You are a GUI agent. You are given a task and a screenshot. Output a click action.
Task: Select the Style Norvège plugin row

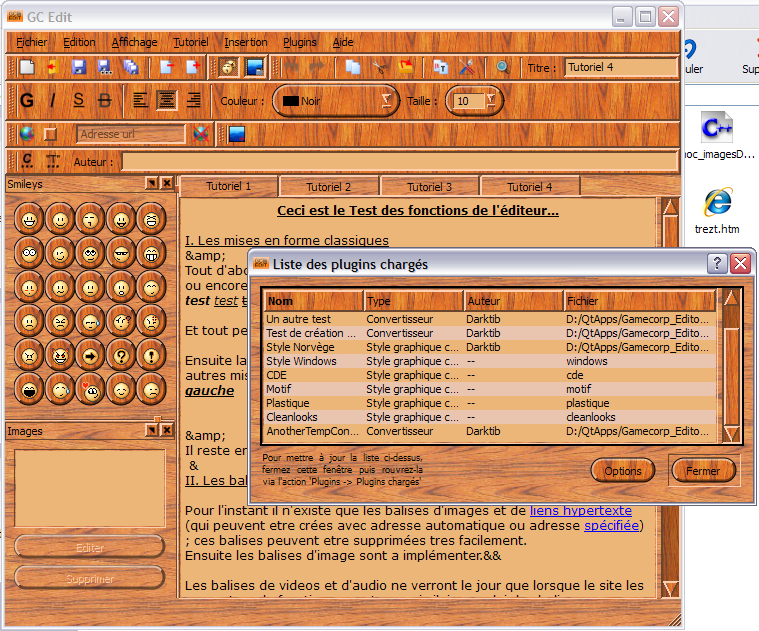click(490, 347)
